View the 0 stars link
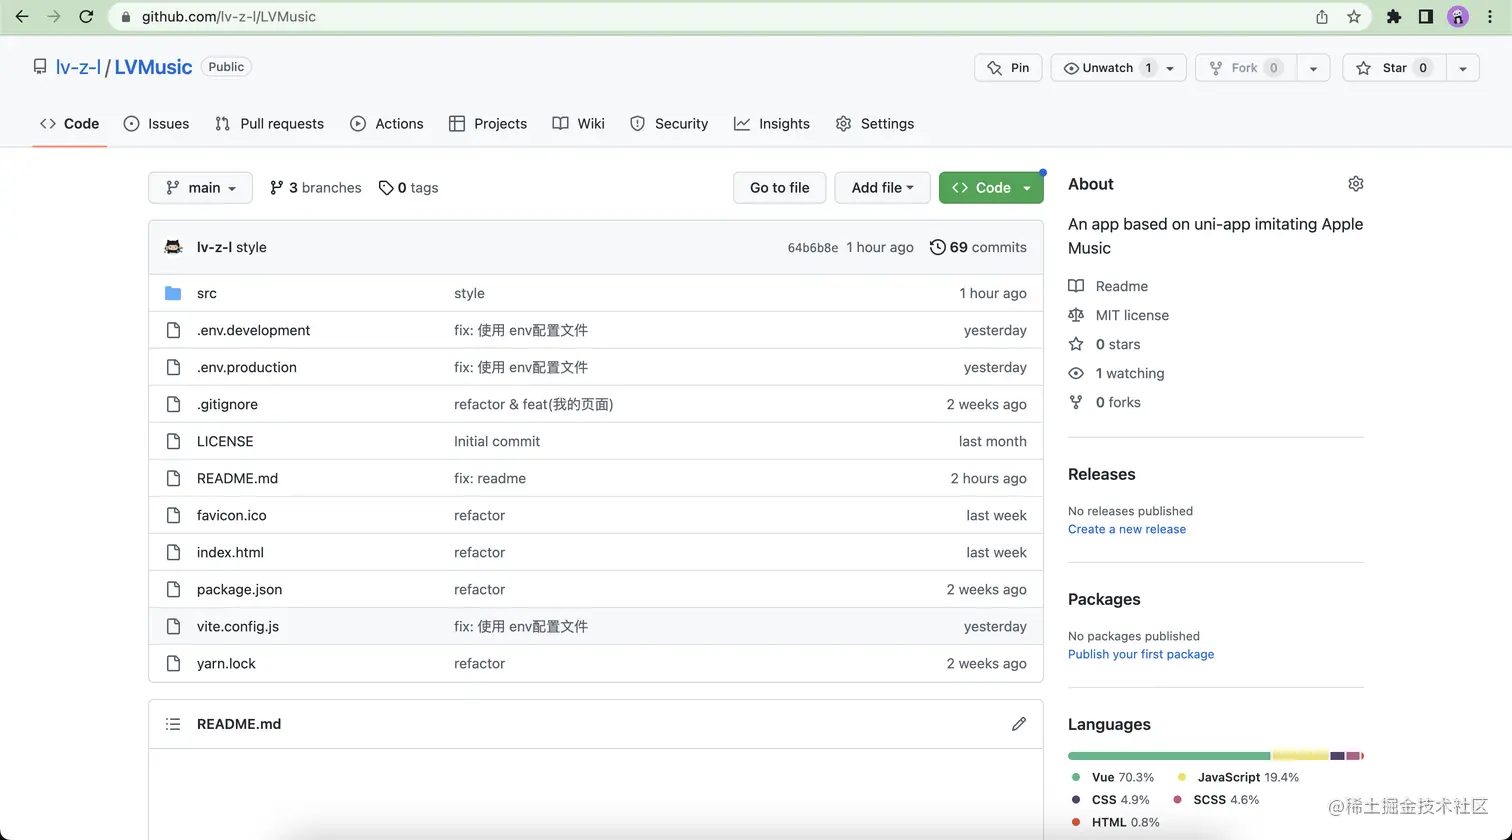 [1104, 344]
